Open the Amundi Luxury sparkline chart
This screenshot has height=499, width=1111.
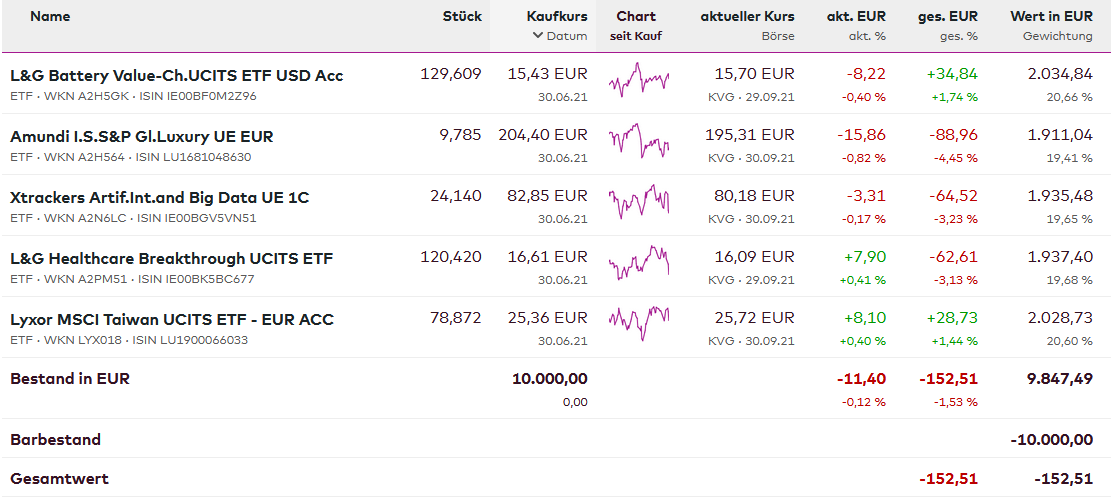[639, 141]
